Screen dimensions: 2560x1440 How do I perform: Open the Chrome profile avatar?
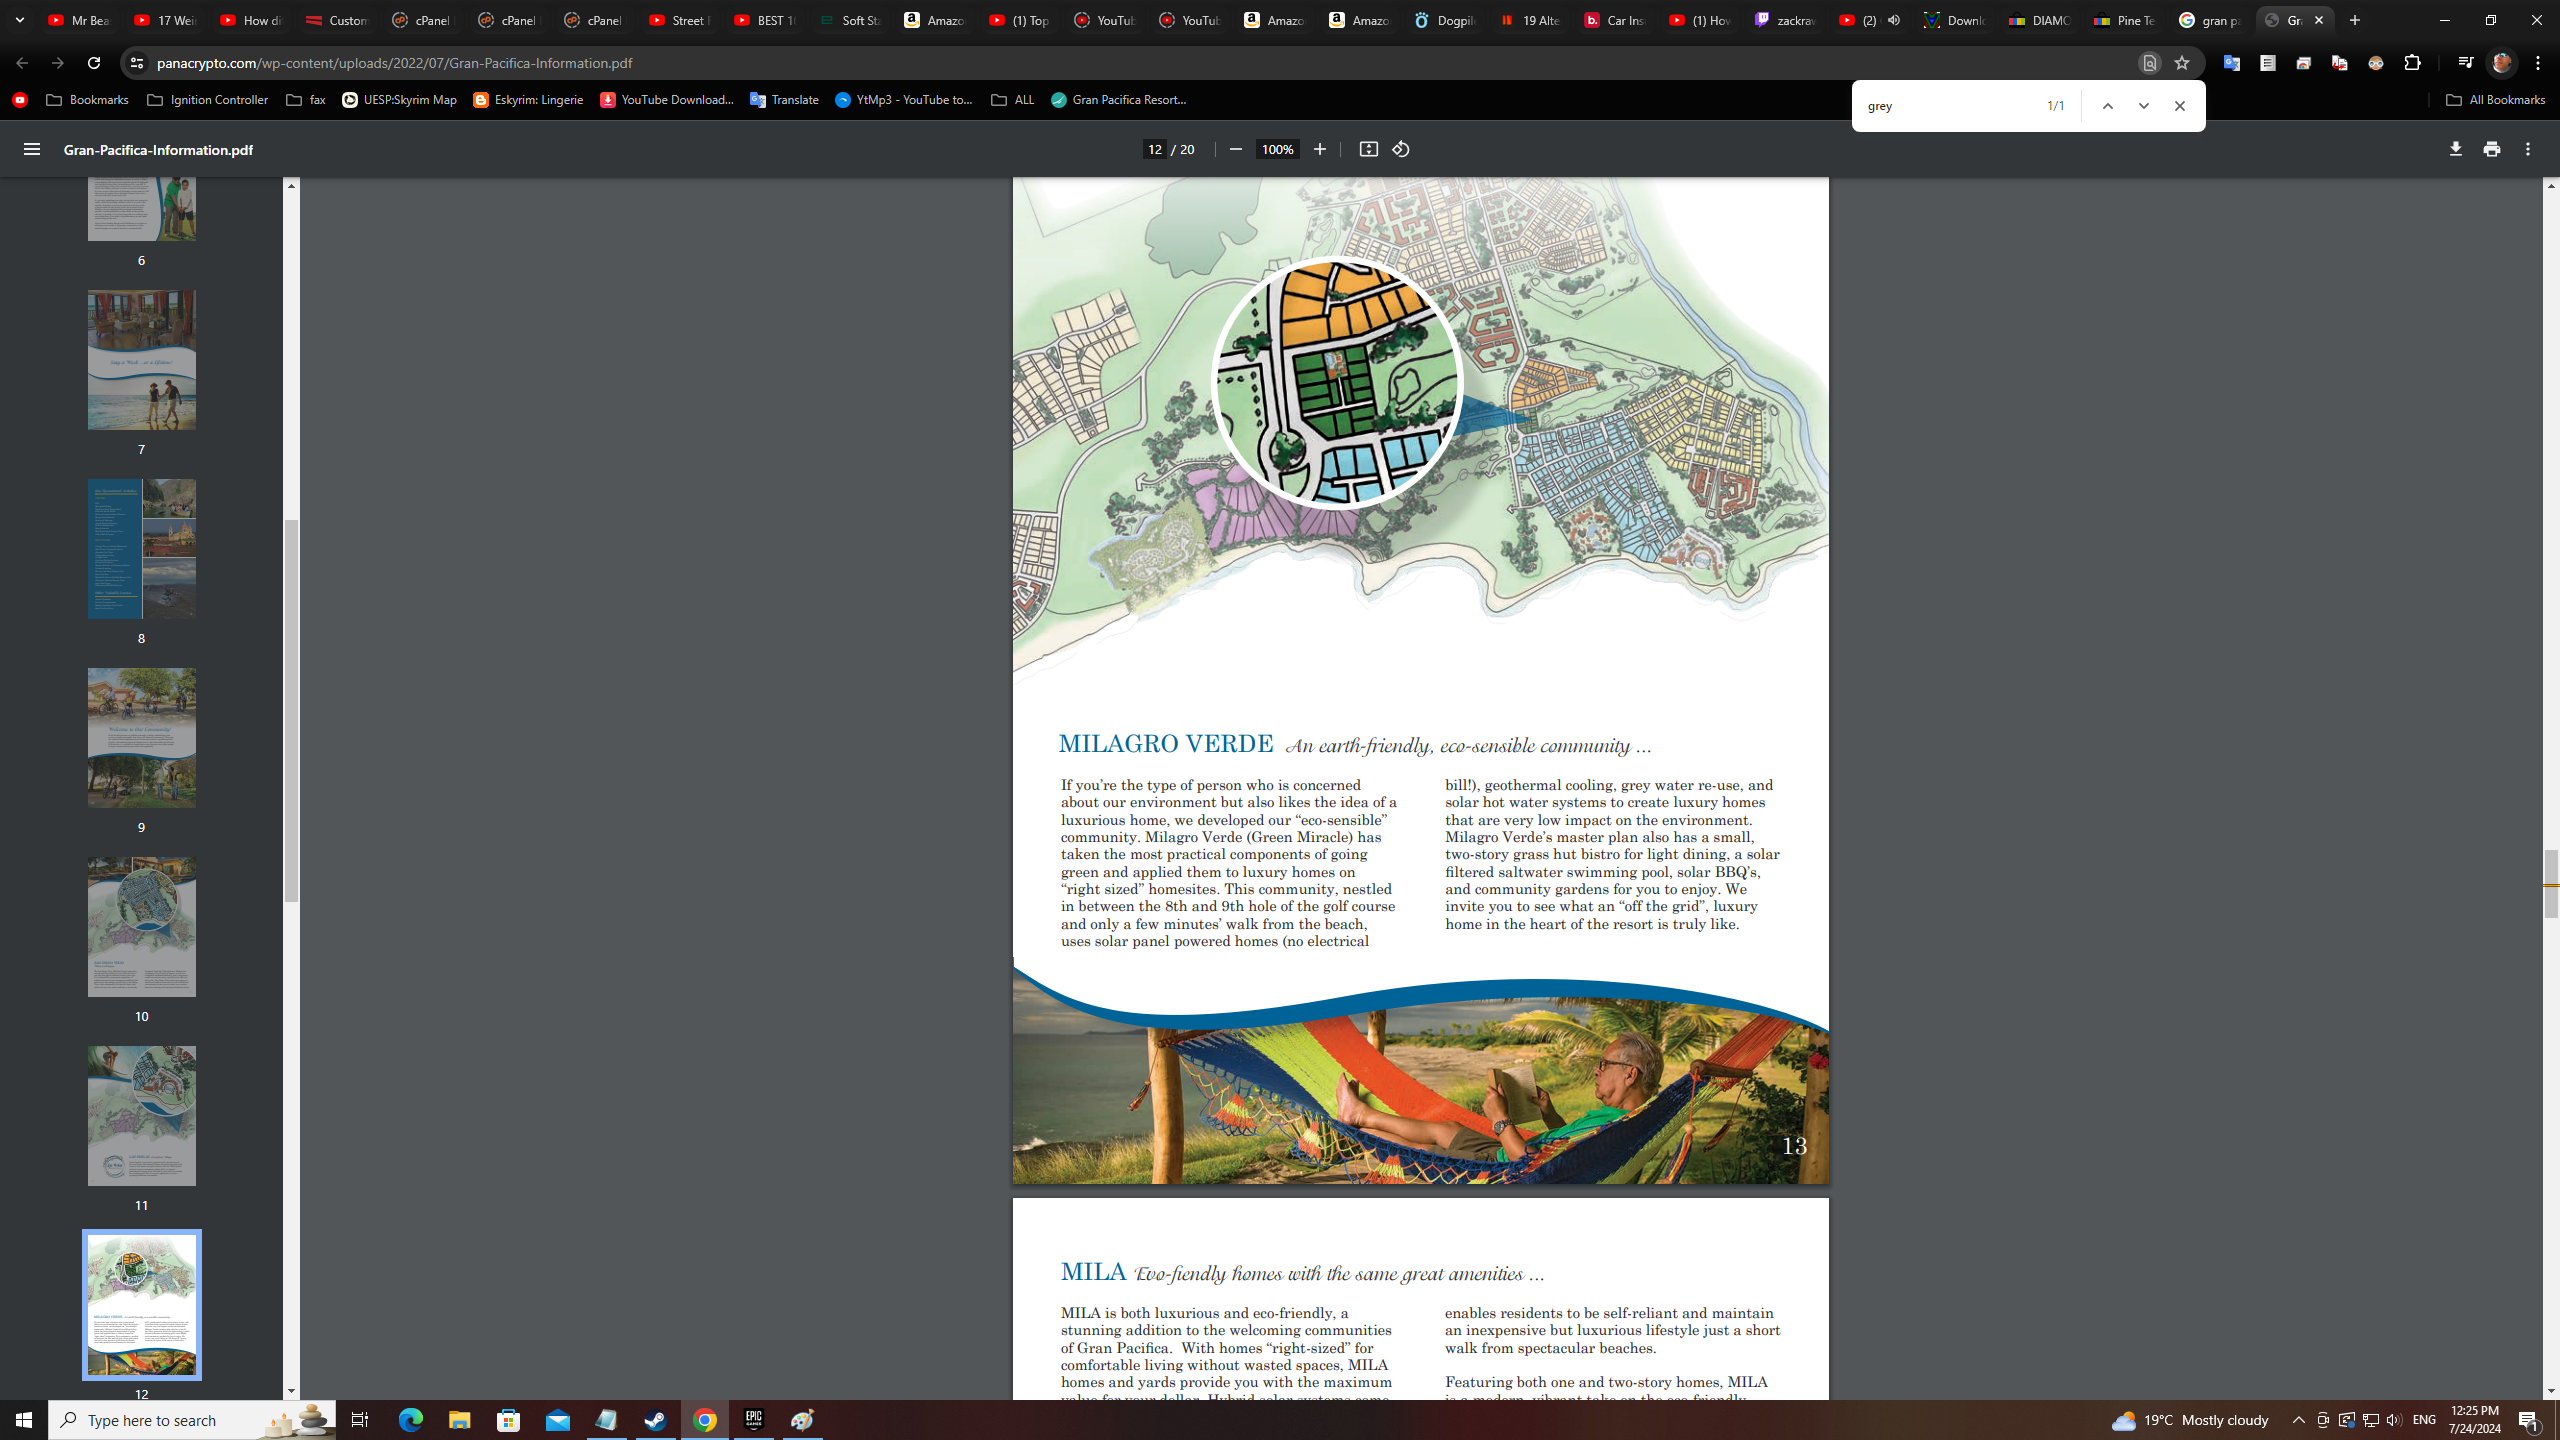pyautogui.click(x=2502, y=63)
